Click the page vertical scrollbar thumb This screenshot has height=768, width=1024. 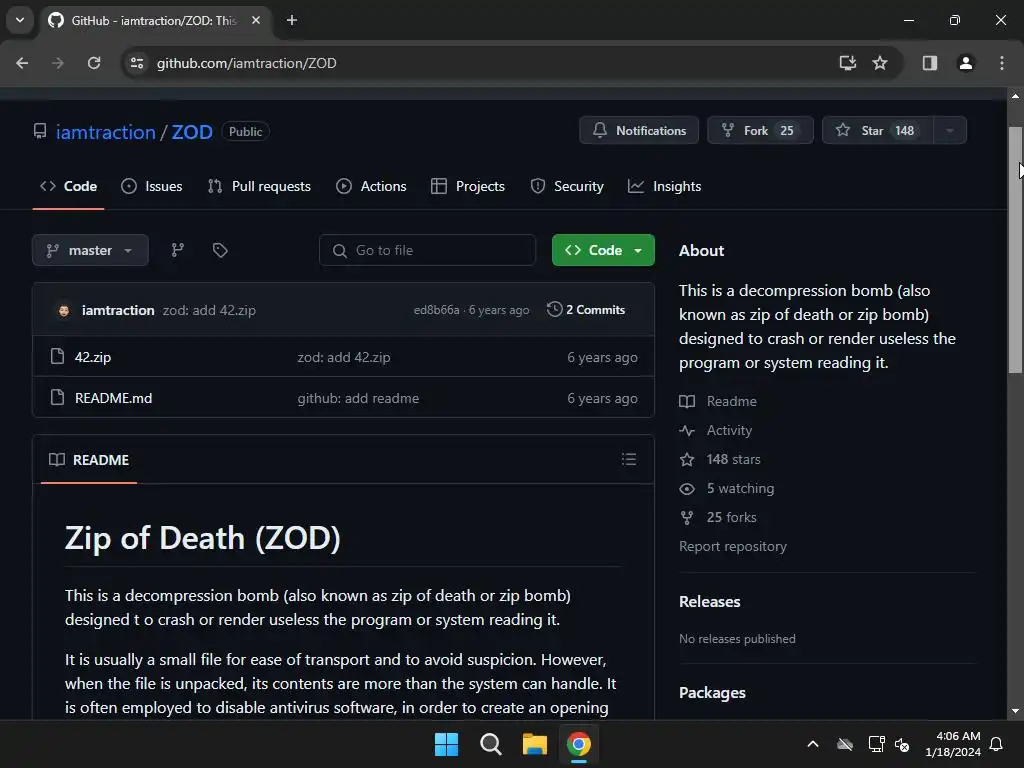click(1015, 250)
